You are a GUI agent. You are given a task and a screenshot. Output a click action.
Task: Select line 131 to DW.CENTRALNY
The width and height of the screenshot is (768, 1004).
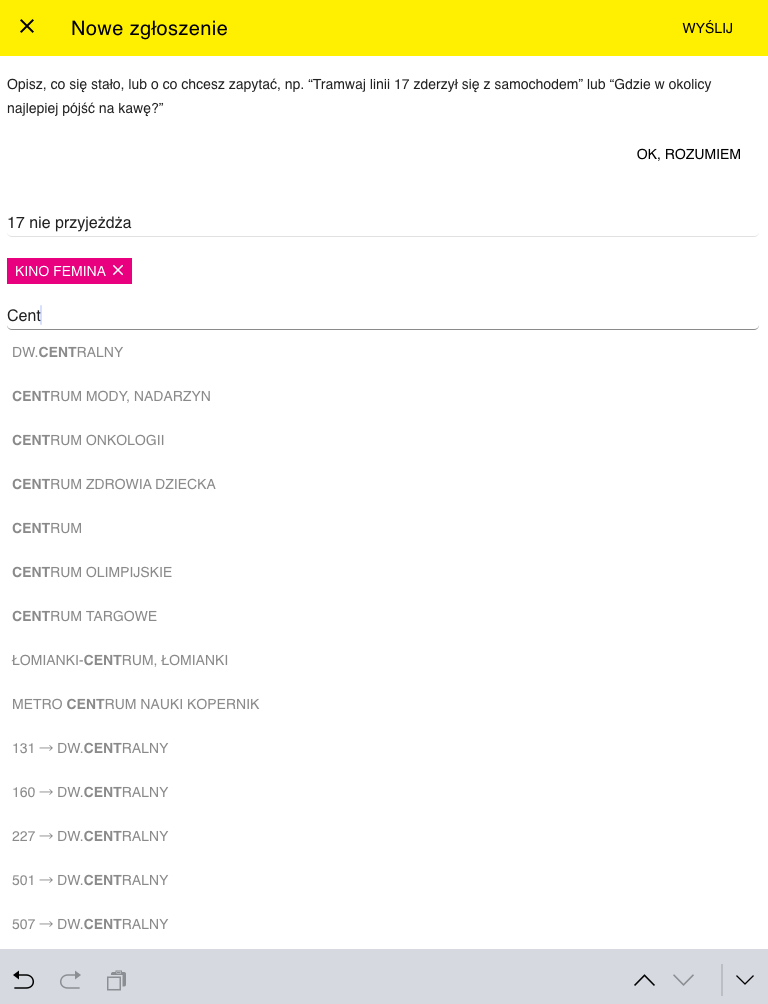pyautogui.click(x=384, y=748)
